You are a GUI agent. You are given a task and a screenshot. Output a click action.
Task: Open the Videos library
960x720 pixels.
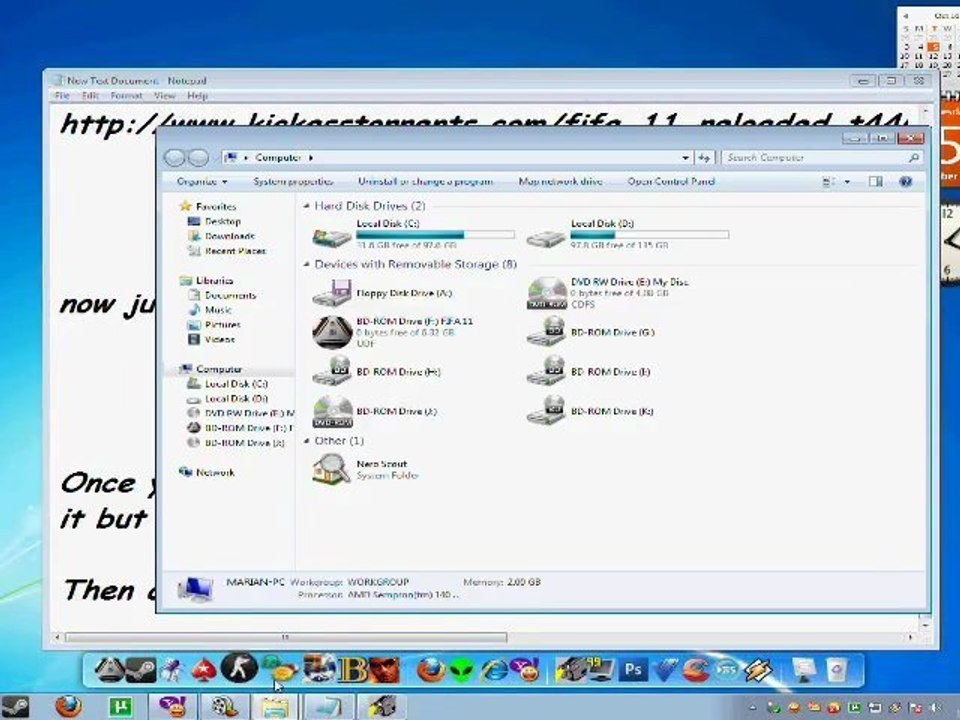pyautogui.click(x=220, y=340)
